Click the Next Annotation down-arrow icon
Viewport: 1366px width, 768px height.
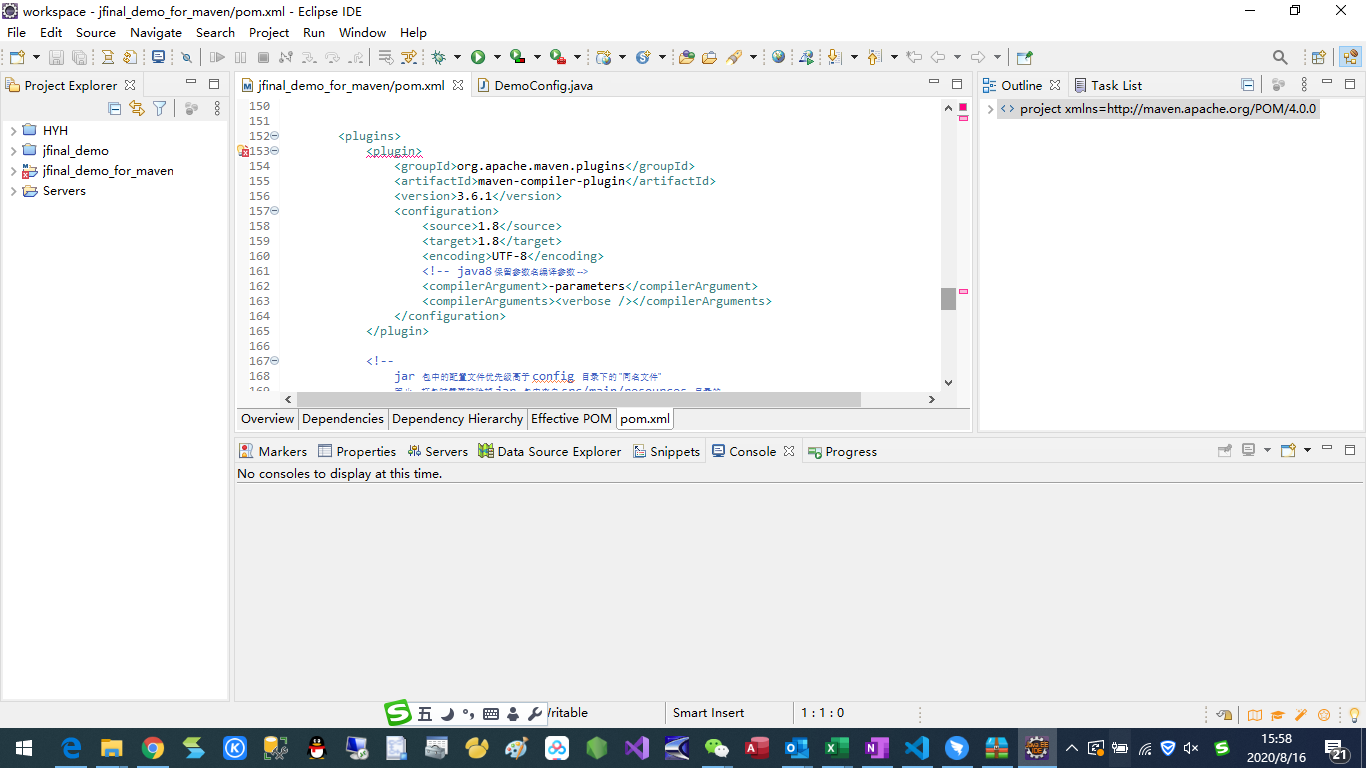click(x=833, y=58)
